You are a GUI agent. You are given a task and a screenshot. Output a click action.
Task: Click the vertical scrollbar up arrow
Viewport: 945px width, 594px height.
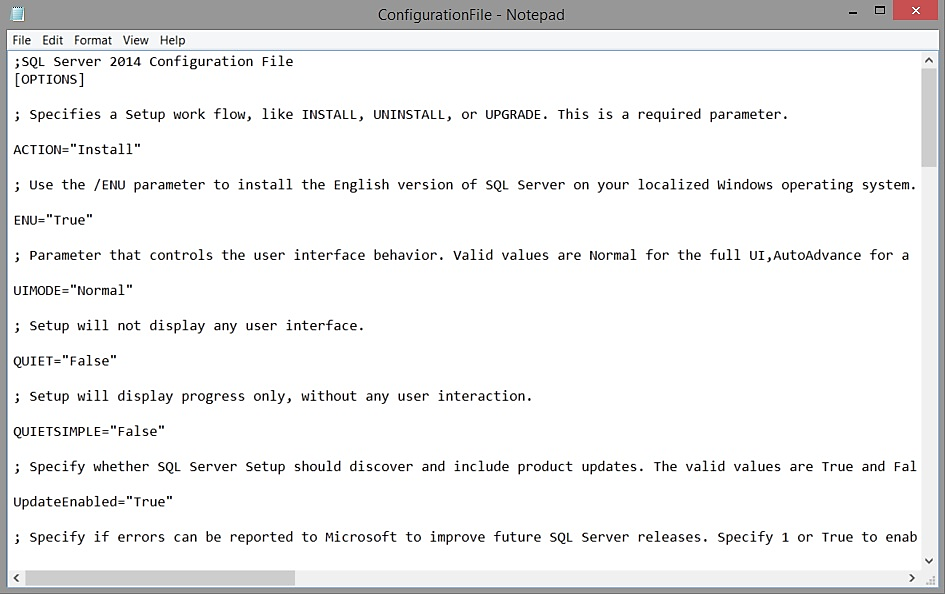[x=929, y=60]
